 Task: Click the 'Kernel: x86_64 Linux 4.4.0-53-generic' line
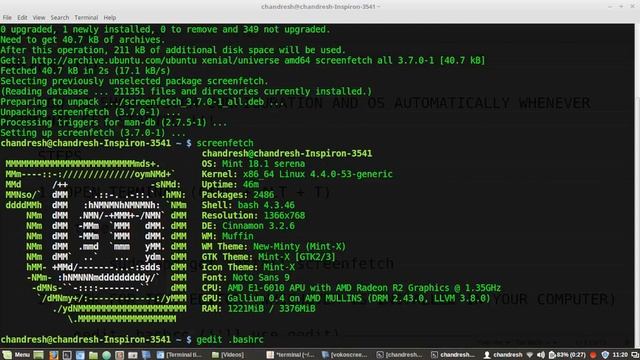(x=297, y=174)
